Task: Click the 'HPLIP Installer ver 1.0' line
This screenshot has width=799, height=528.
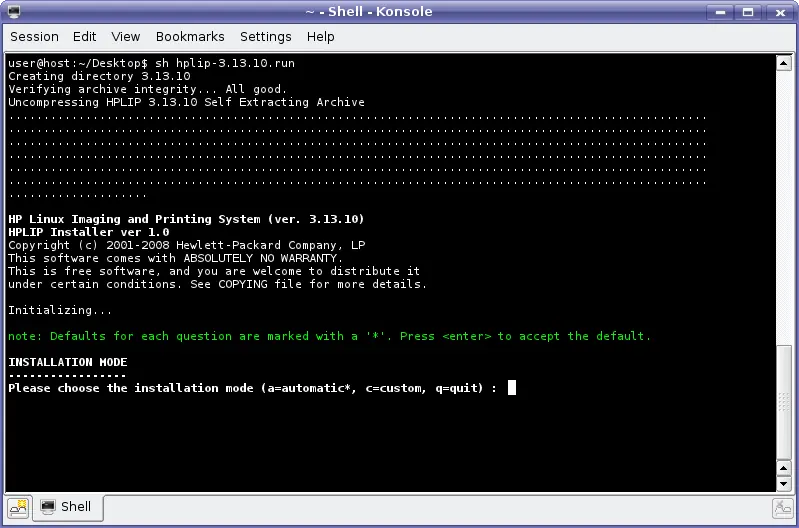Action: tap(89, 232)
